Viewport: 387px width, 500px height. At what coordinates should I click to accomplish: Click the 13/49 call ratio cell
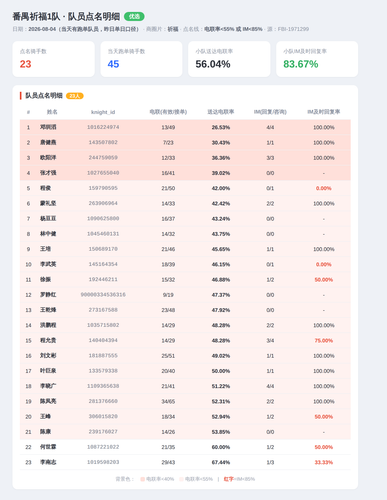coord(168,127)
